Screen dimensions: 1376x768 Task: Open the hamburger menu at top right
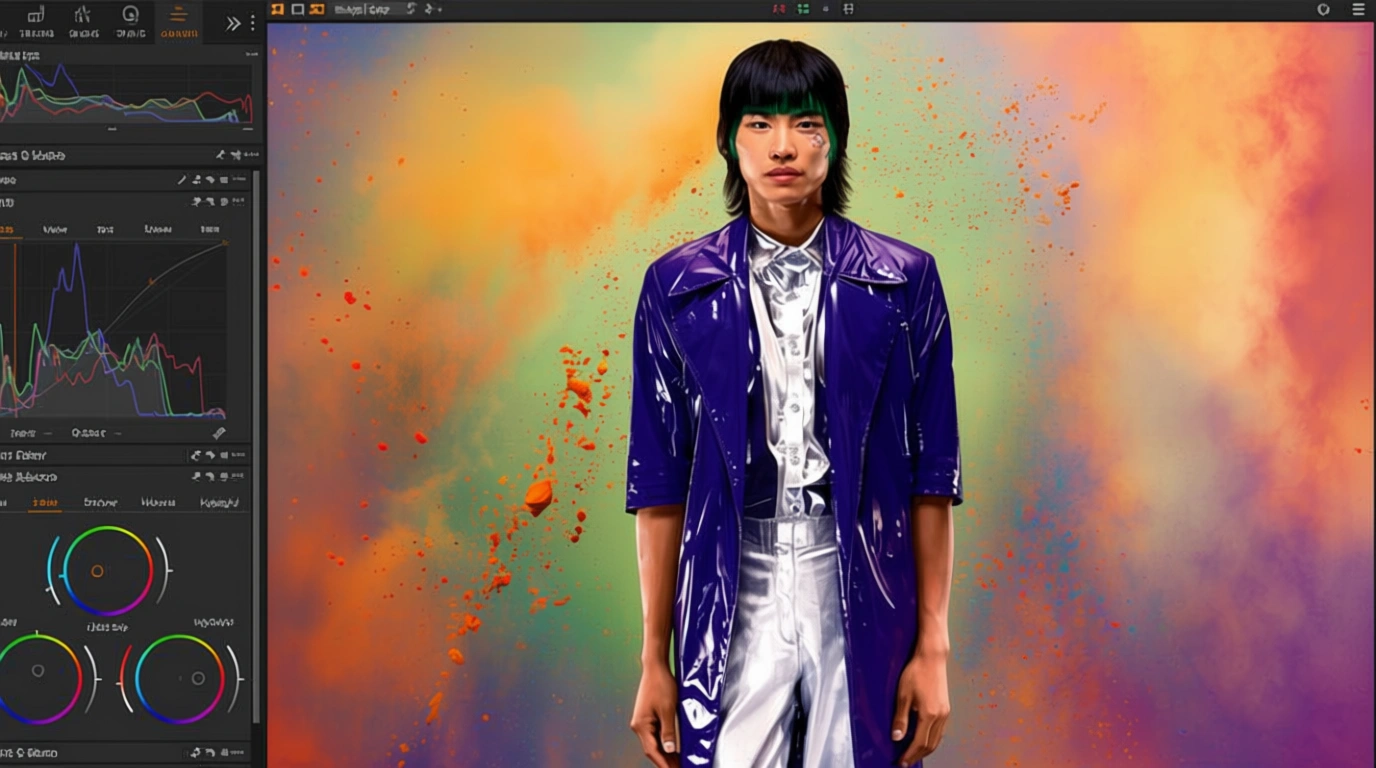click(x=1357, y=9)
